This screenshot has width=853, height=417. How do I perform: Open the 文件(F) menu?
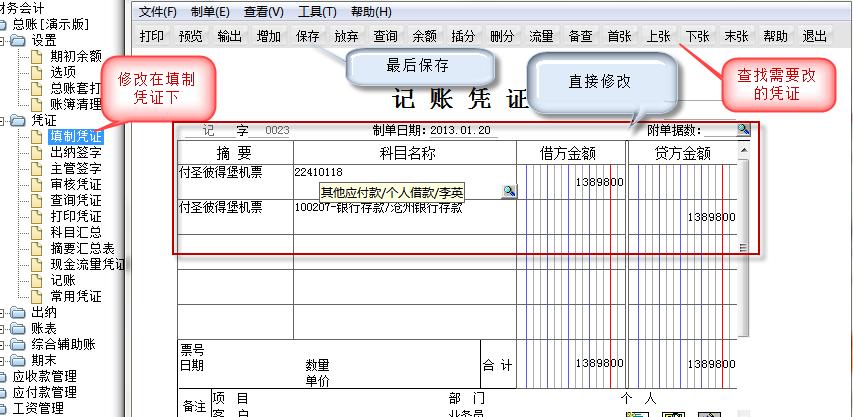pyautogui.click(x=157, y=12)
